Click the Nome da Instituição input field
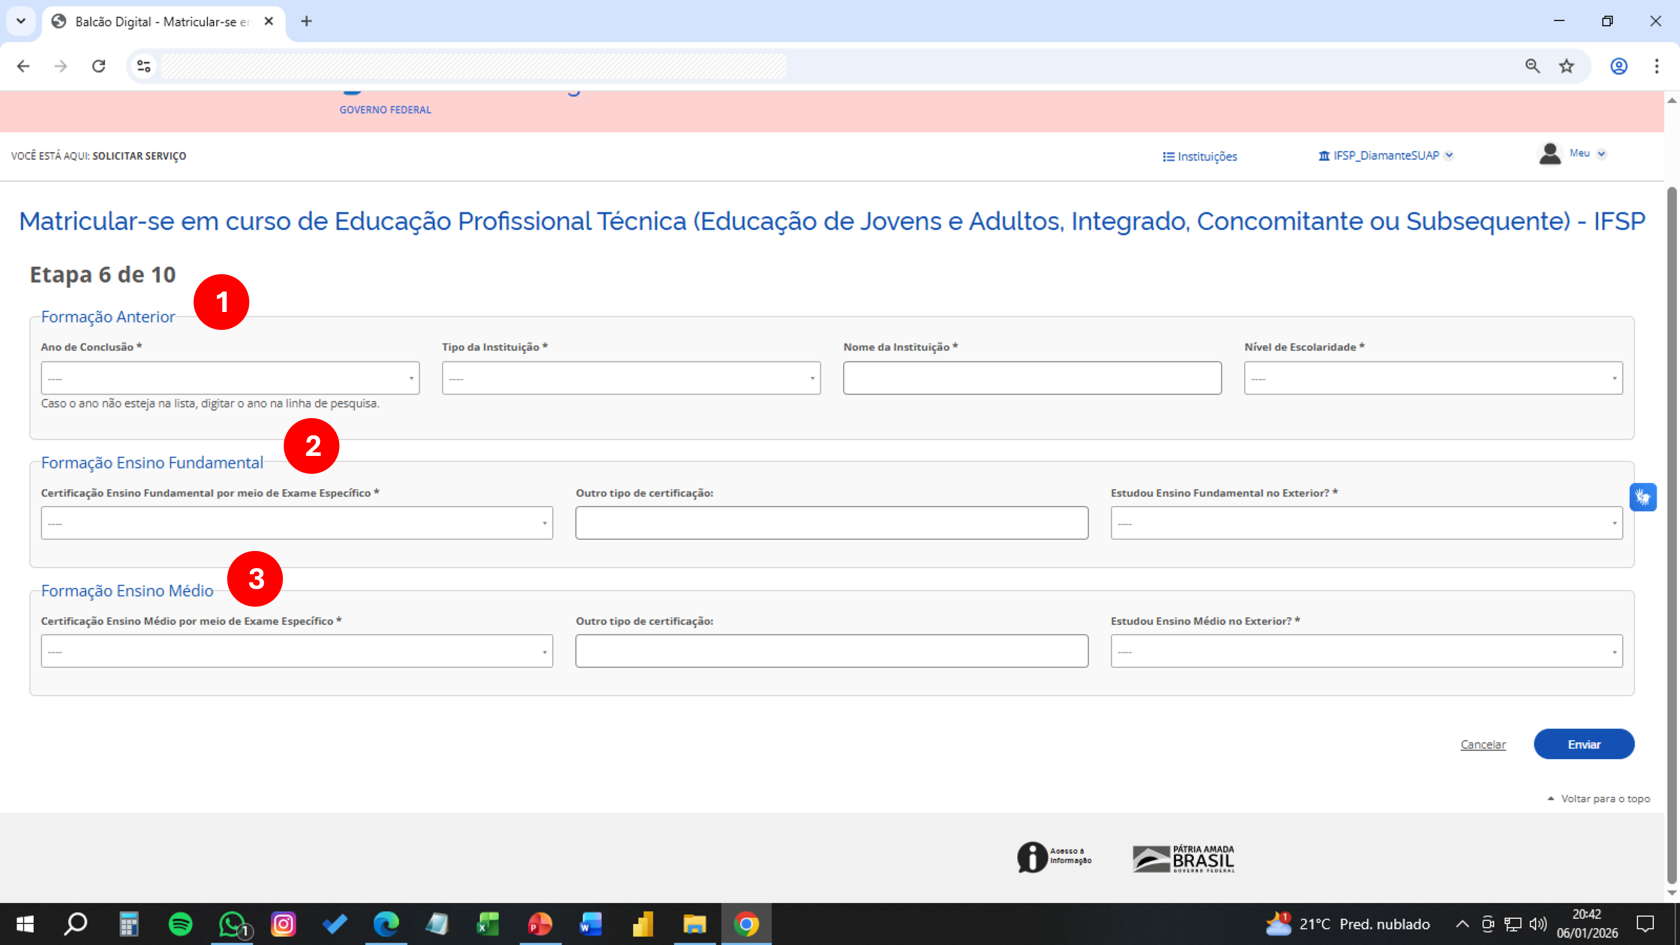1680x945 pixels. point(1031,377)
